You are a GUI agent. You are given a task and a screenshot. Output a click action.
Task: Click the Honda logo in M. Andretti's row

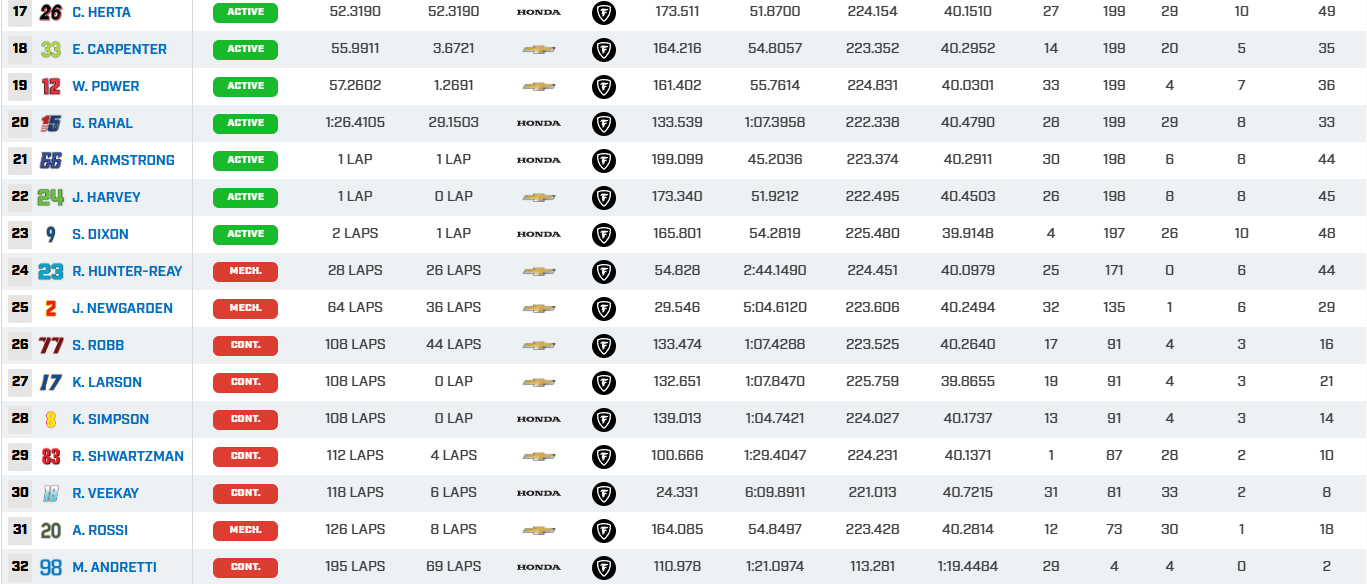point(538,567)
